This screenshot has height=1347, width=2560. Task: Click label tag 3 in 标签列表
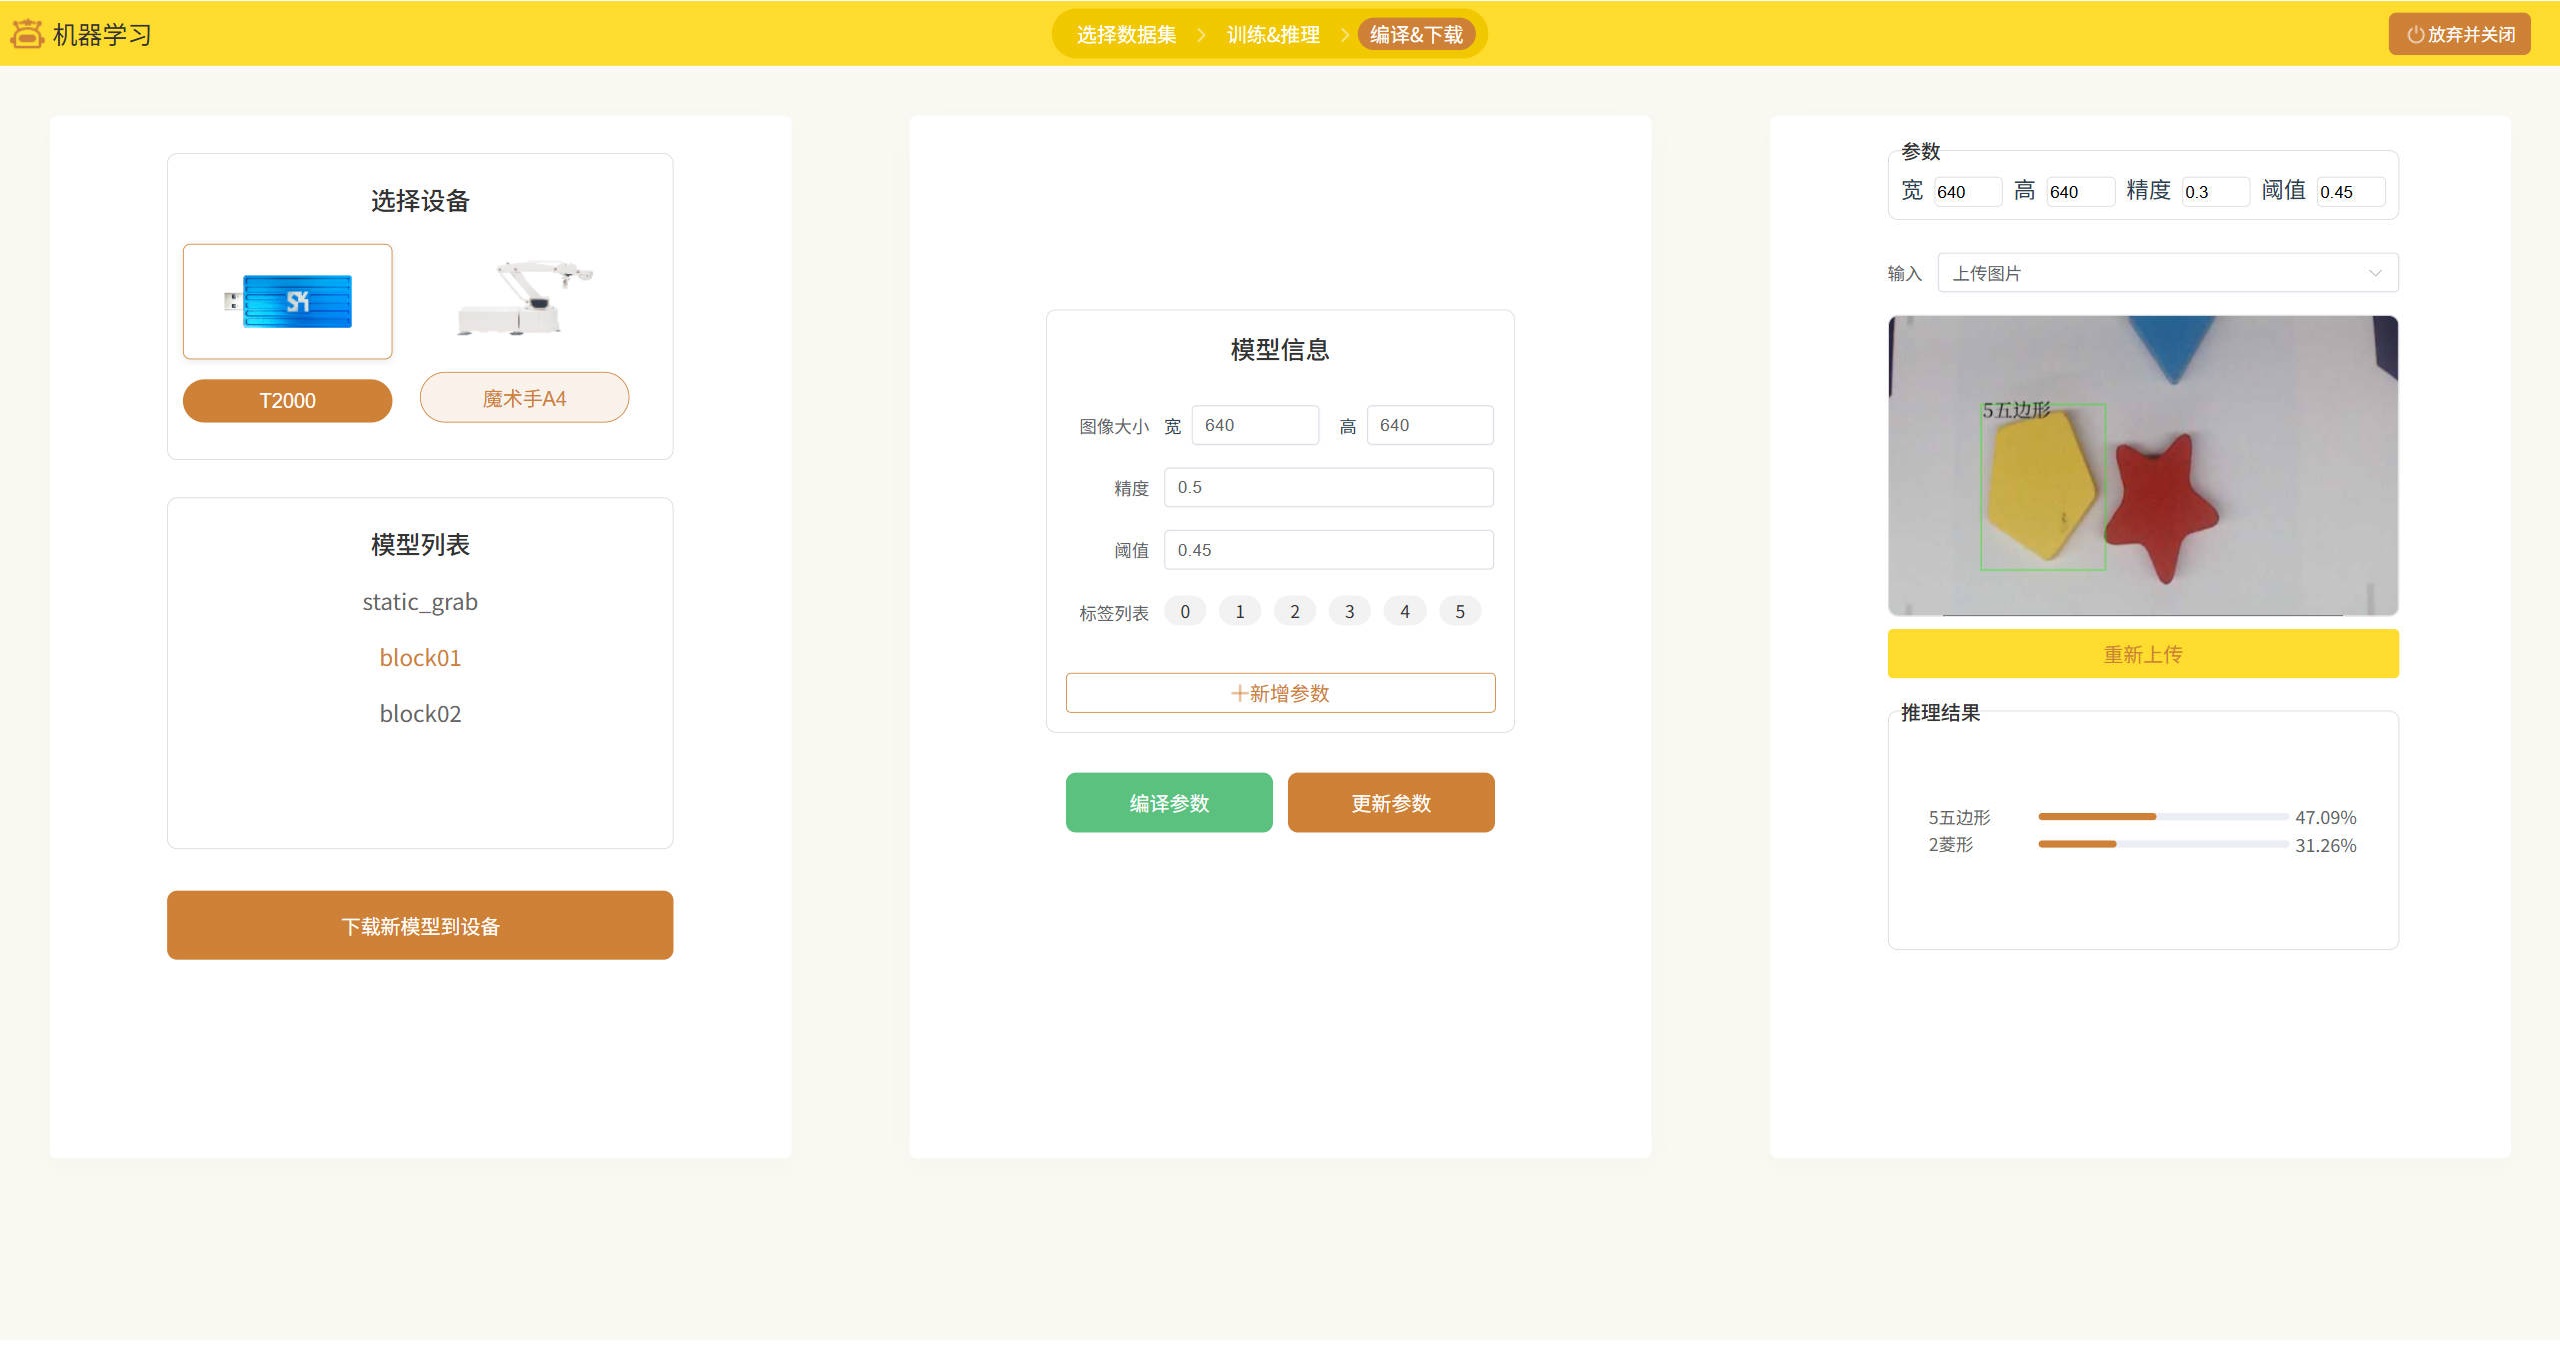click(1350, 612)
